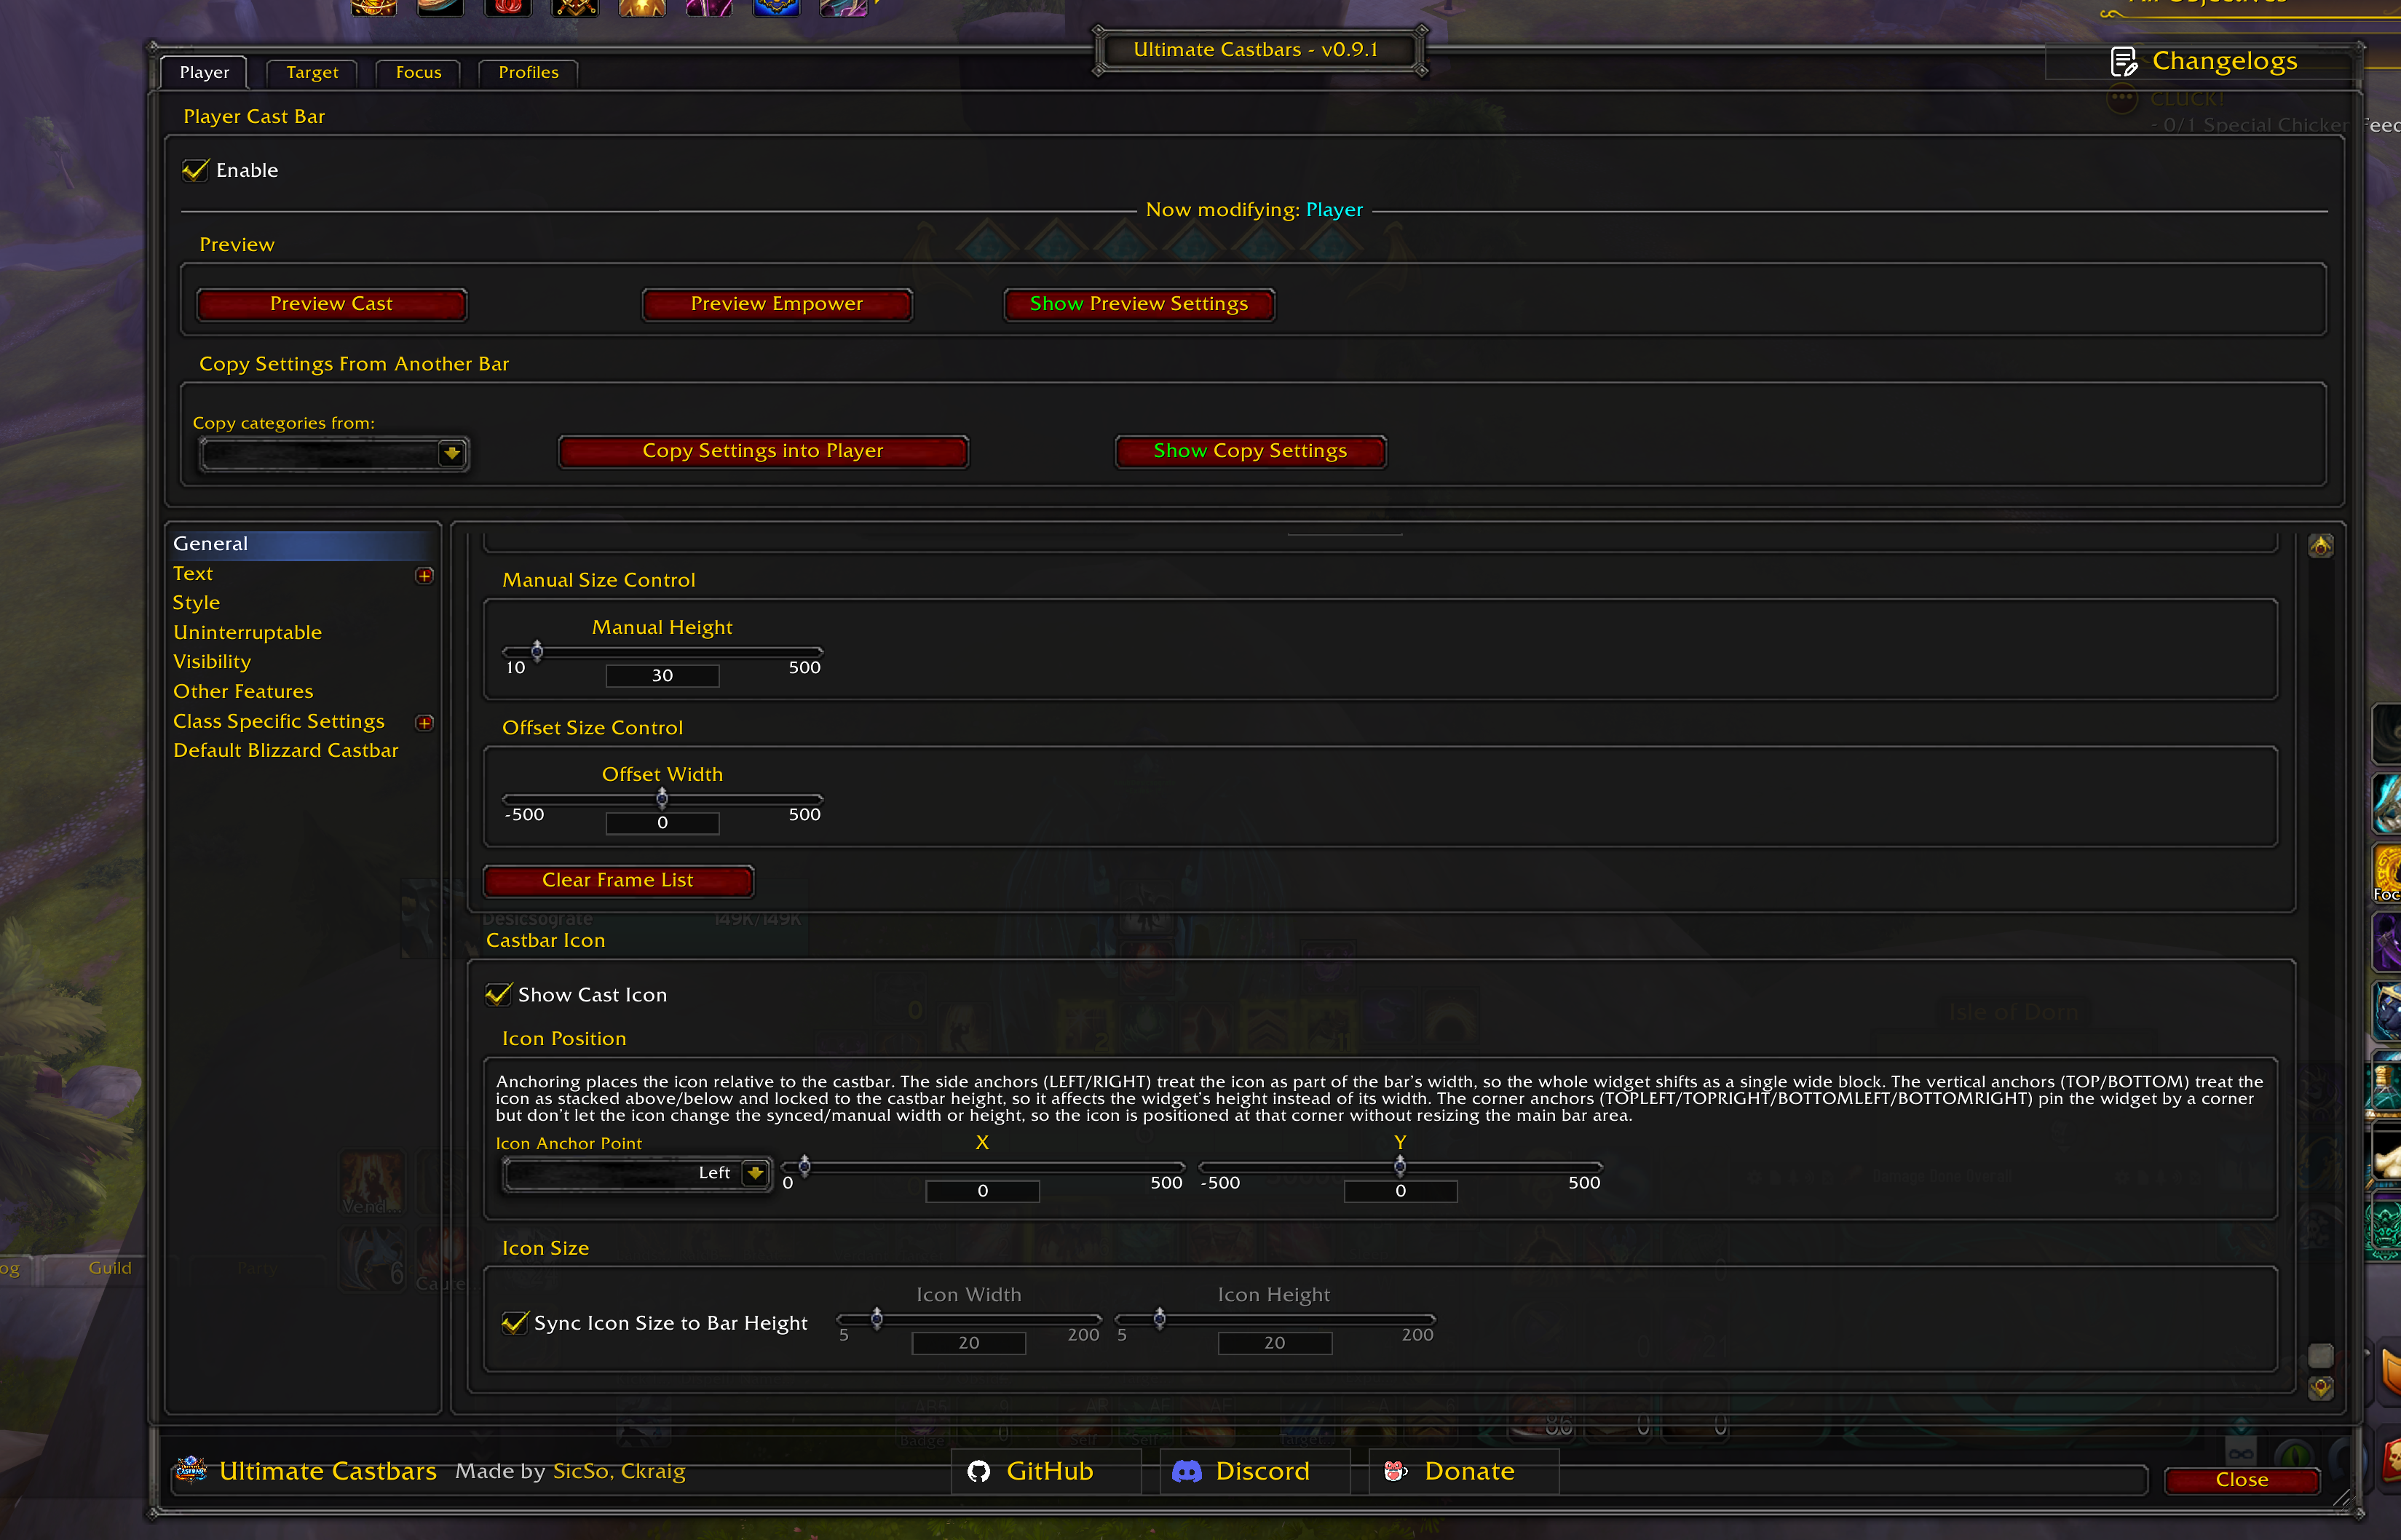Open the Copy categories from dropdown
Image resolution: width=2401 pixels, height=1540 pixels.
[x=452, y=454]
